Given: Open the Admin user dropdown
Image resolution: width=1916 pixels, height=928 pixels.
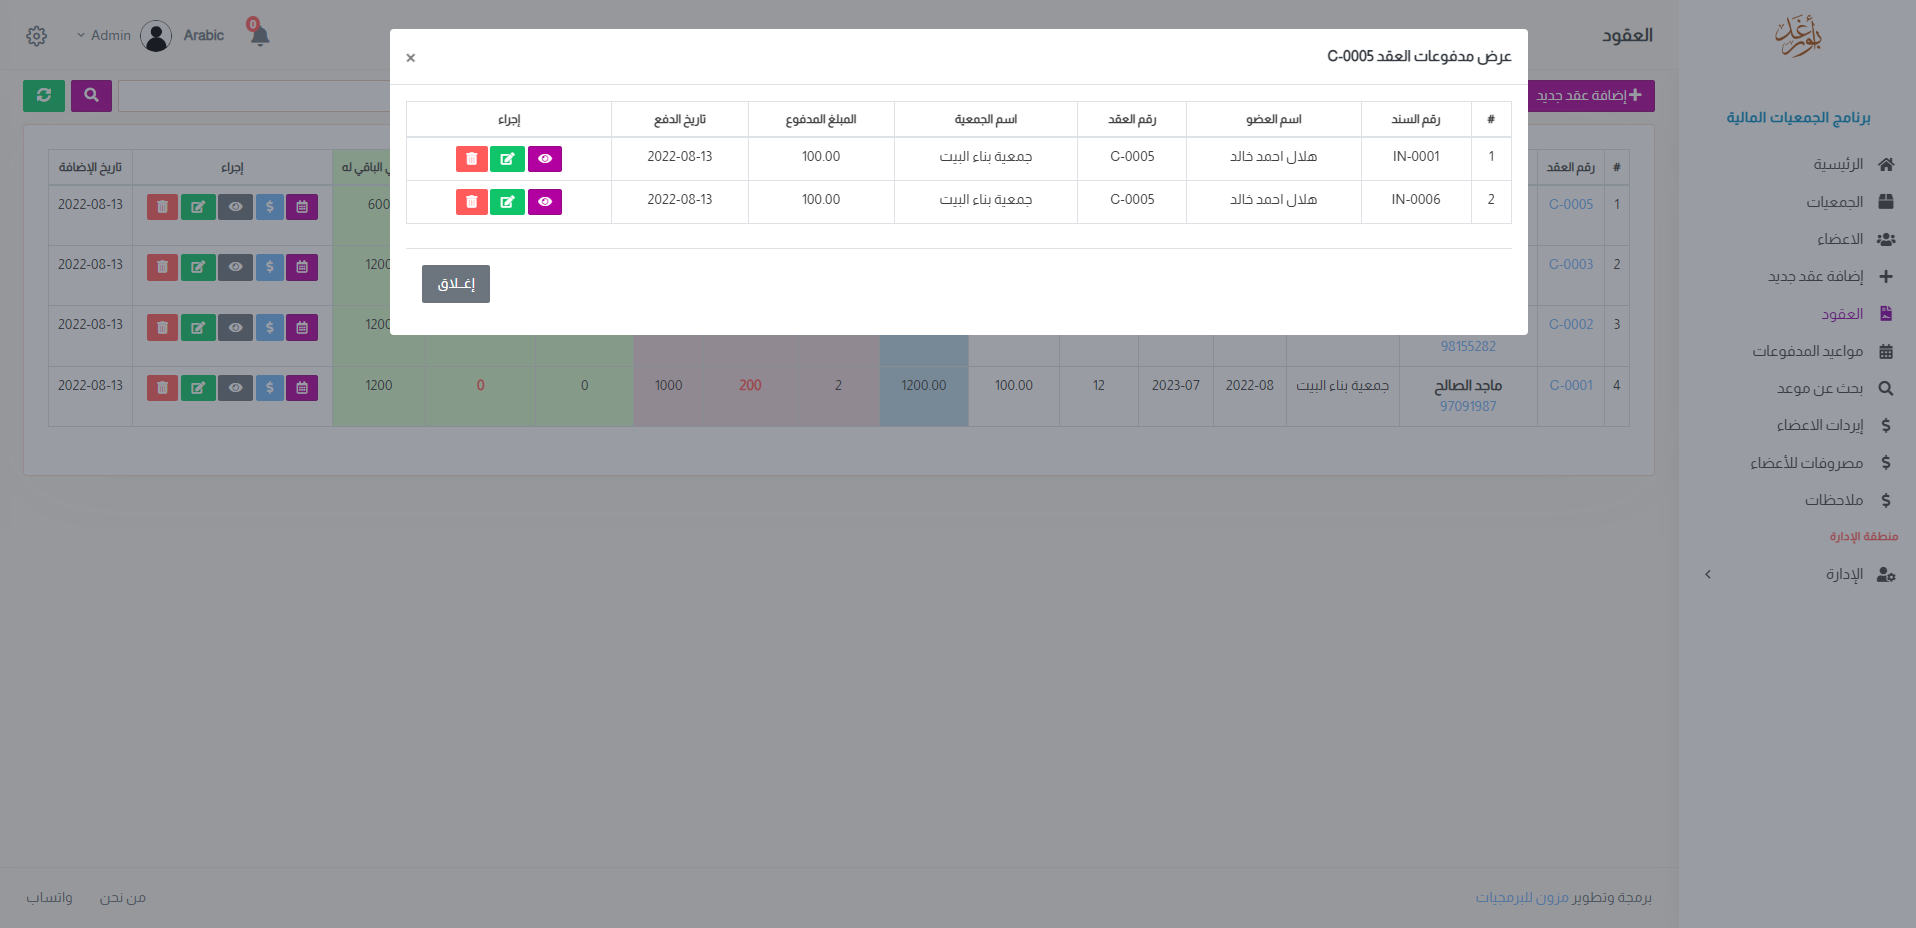Looking at the screenshot, I should tap(104, 36).
